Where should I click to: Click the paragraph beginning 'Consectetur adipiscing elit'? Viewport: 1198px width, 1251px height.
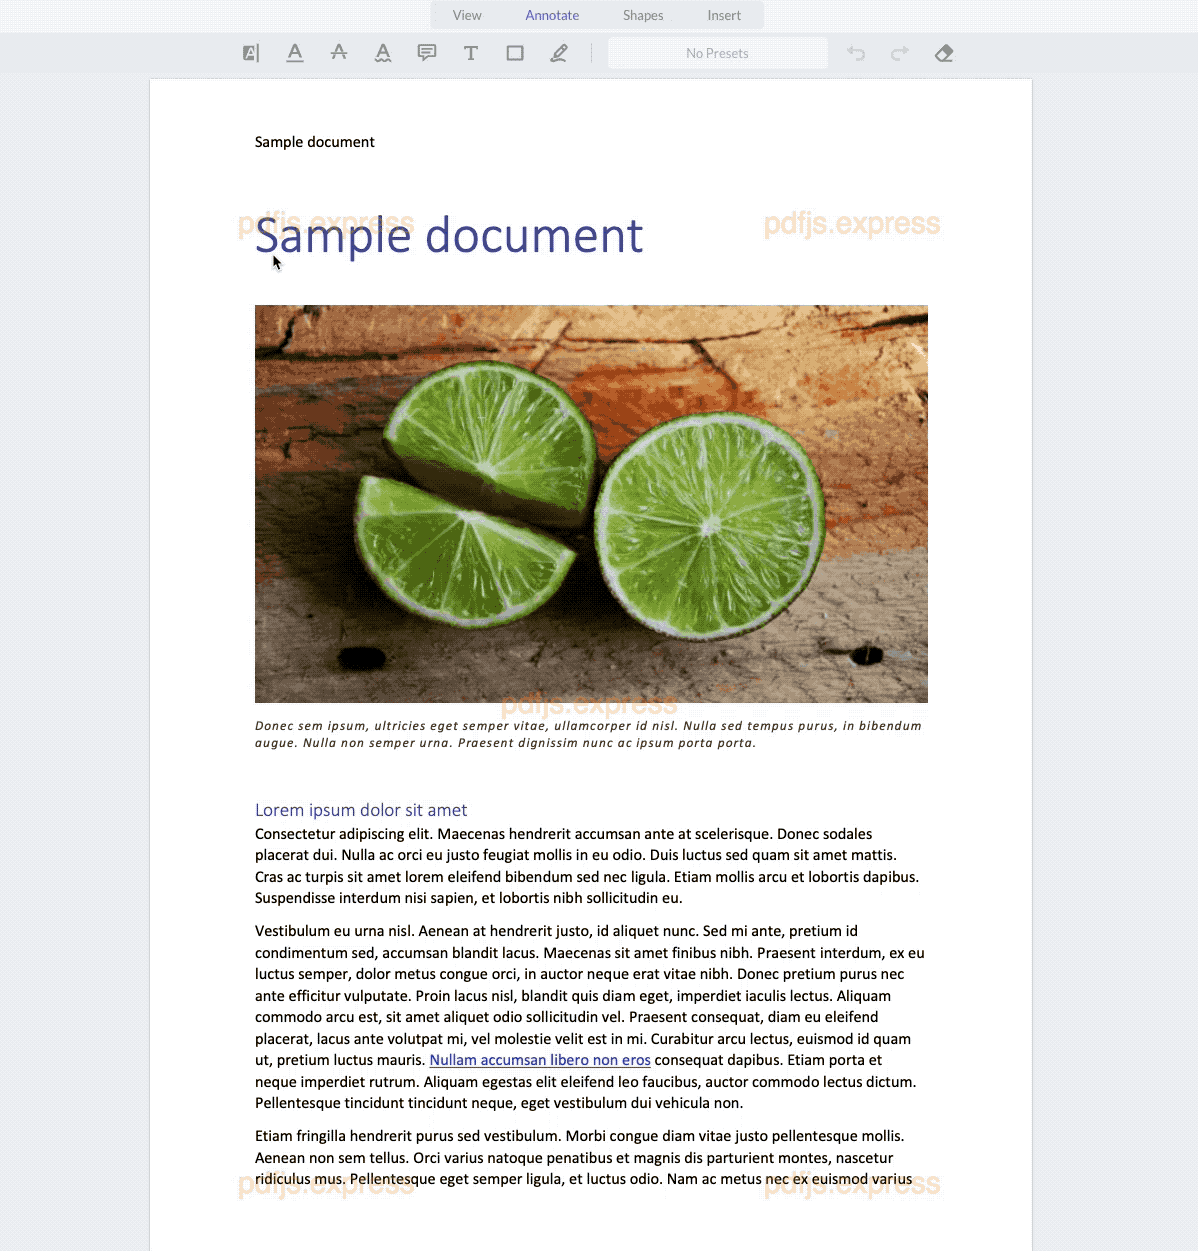pyautogui.click(x=587, y=866)
